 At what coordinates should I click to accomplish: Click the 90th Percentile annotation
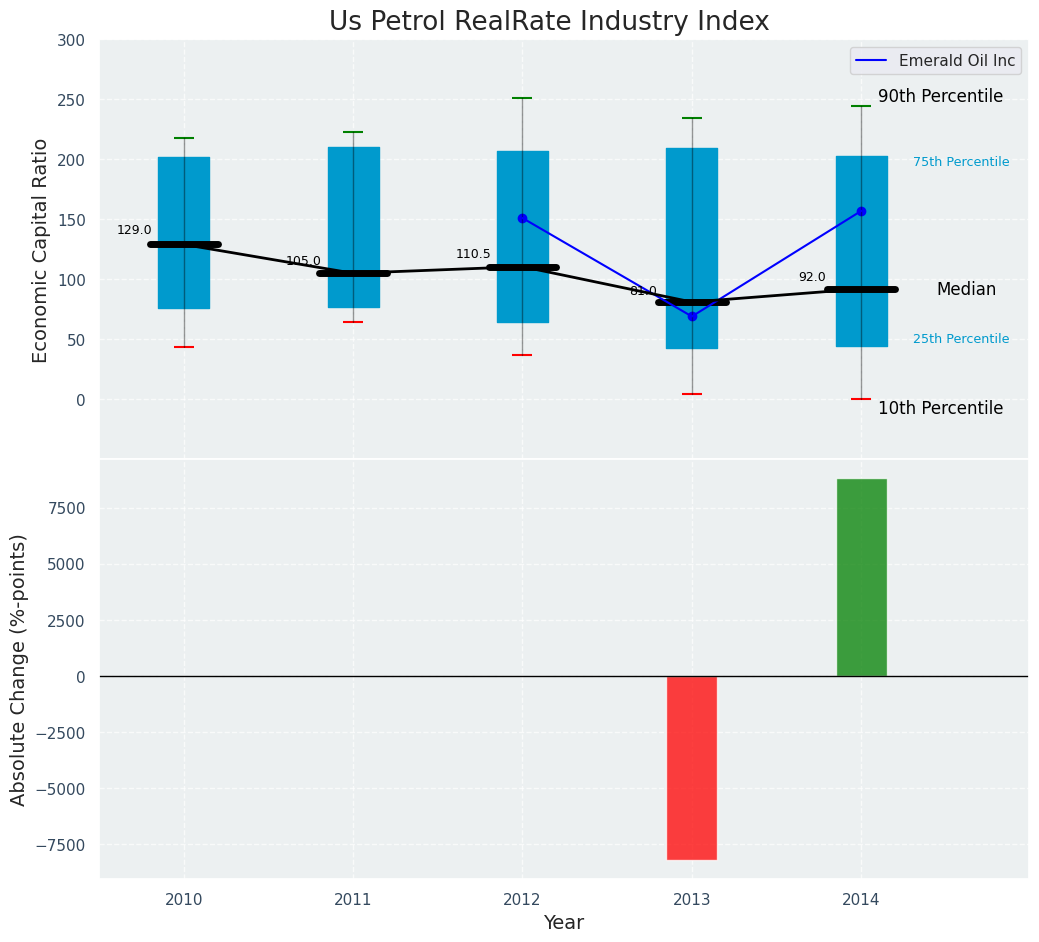tap(940, 96)
